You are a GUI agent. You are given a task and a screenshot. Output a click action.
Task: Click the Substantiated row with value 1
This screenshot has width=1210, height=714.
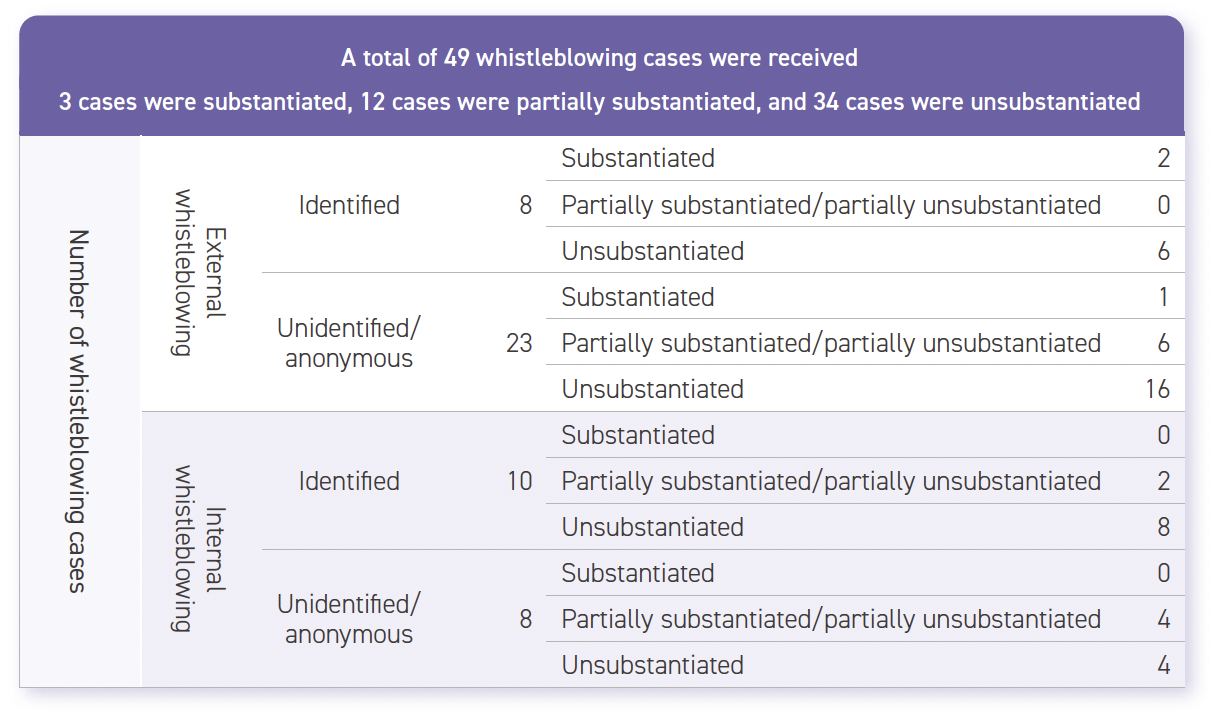coord(866,297)
